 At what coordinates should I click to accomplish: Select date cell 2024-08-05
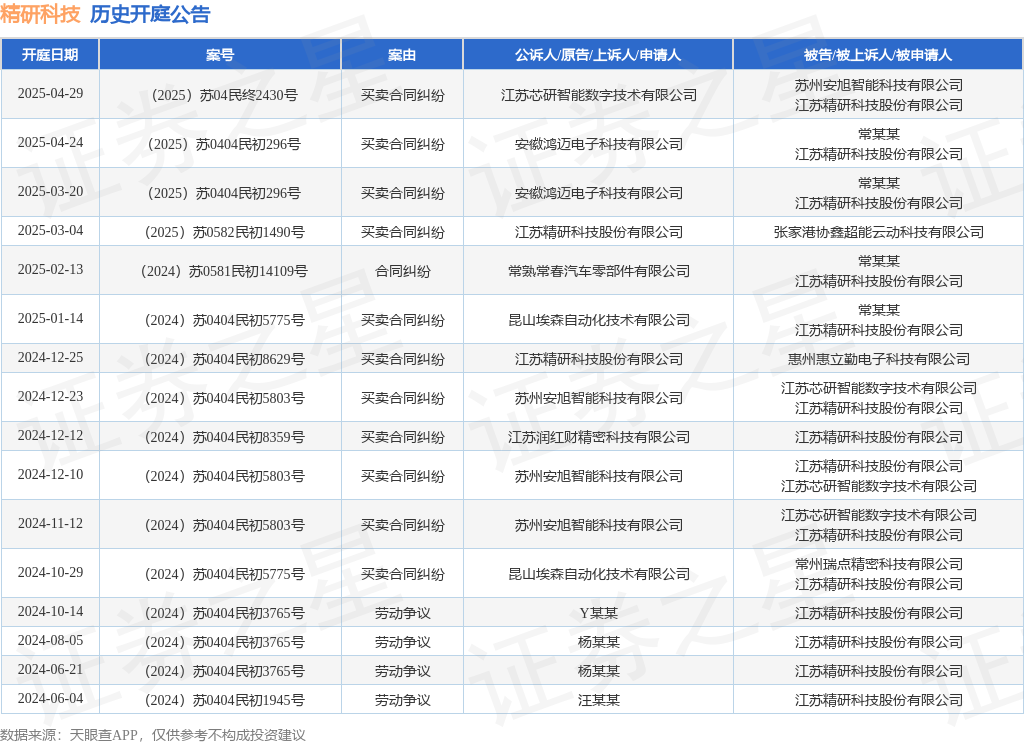click(x=50, y=640)
